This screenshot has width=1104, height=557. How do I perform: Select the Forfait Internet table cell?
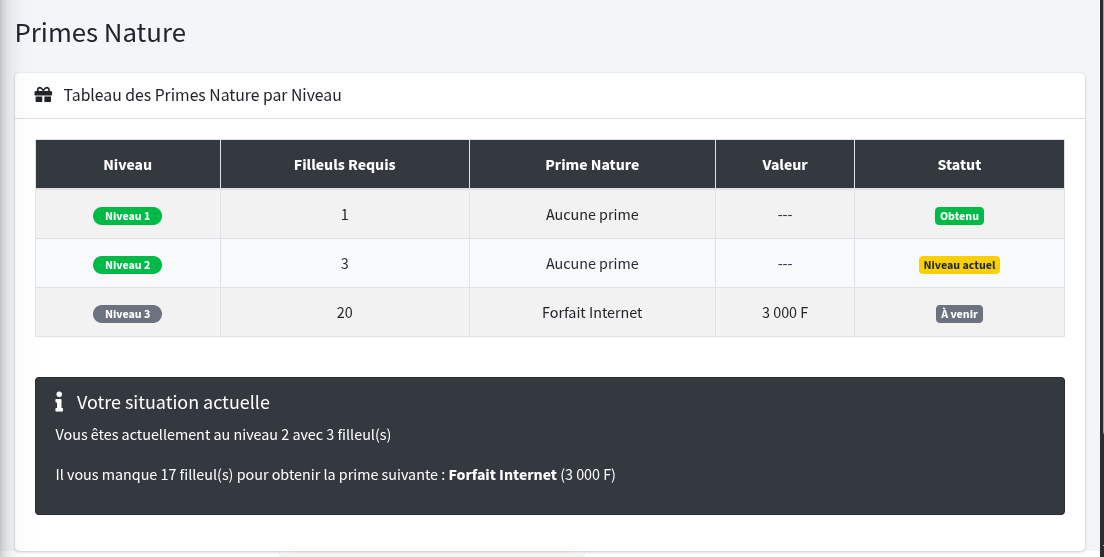pyautogui.click(x=592, y=313)
